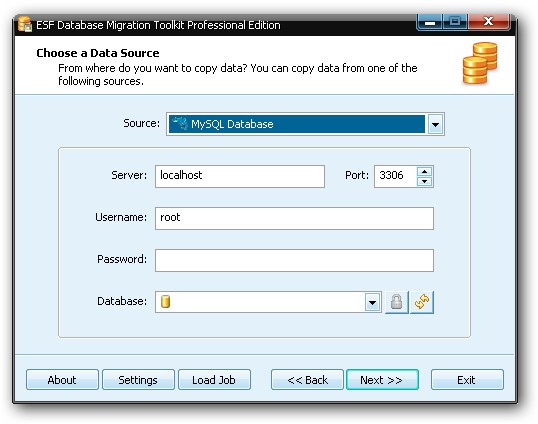The image size is (538, 424).
Task: Increase the Port value with up arrow
Action: [425, 171]
